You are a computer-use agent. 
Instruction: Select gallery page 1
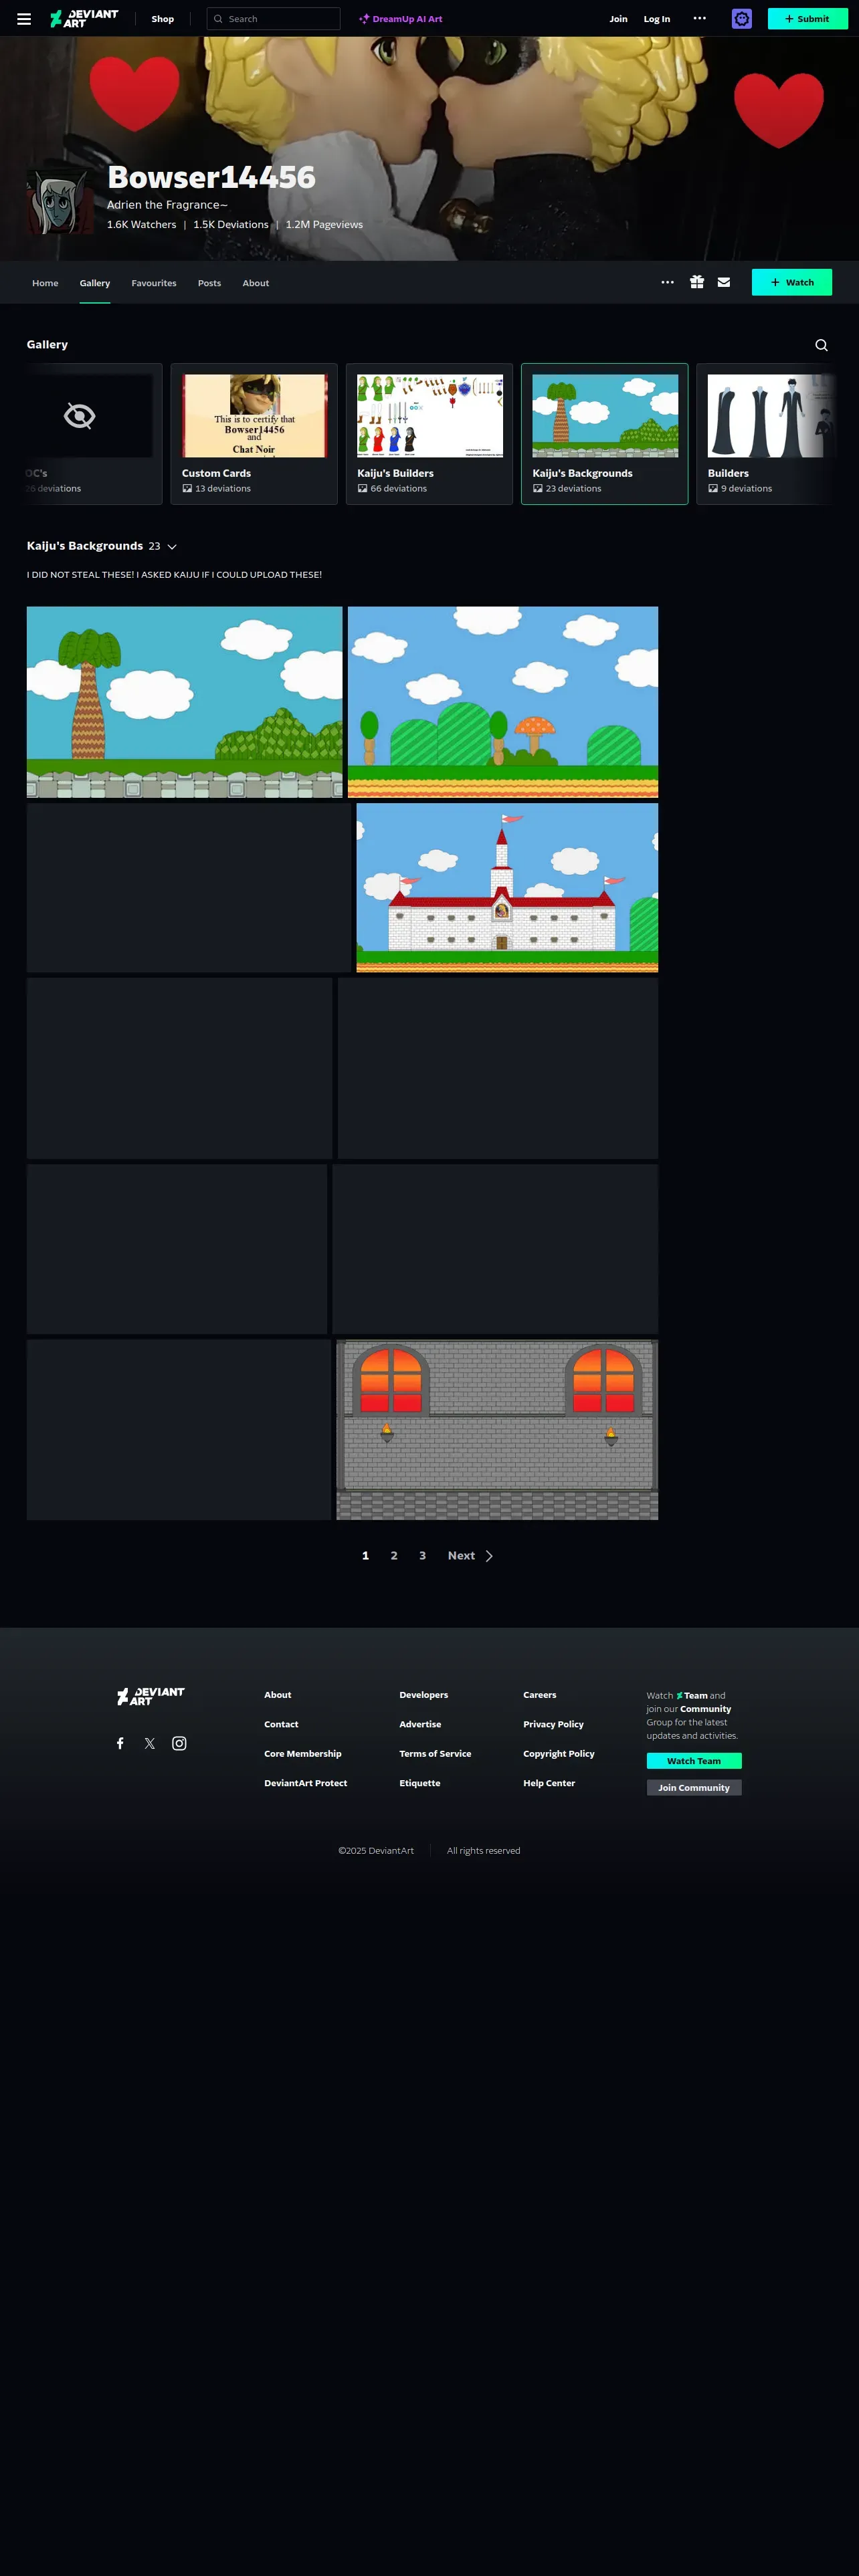tap(365, 1556)
